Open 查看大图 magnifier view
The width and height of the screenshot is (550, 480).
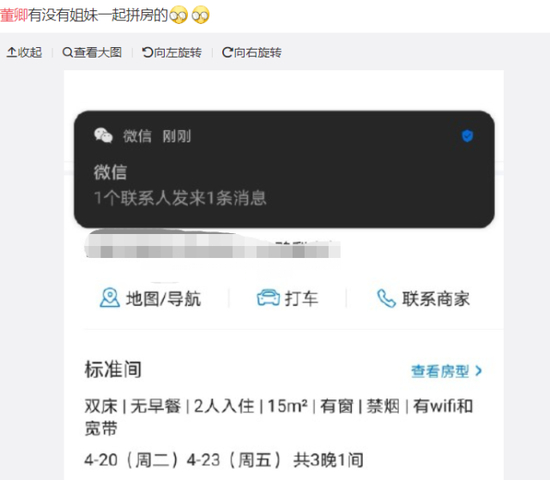tap(92, 52)
